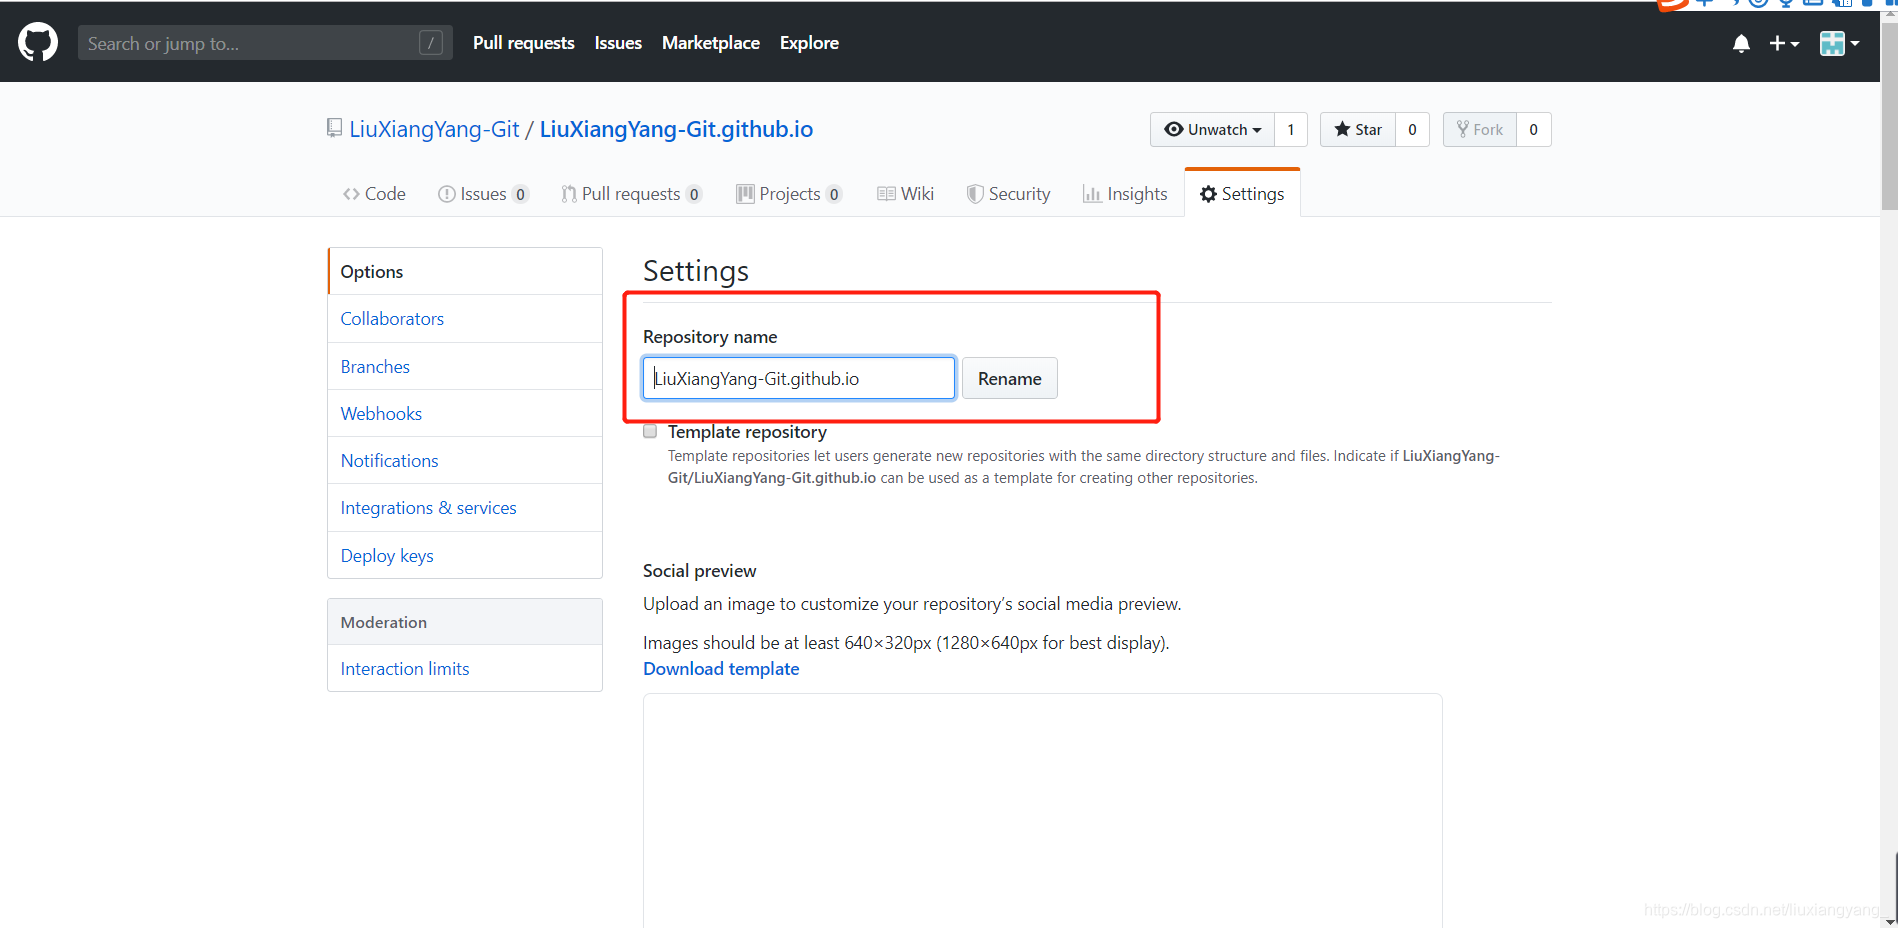The width and height of the screenshot is (1898, 928).
Task: Open Interaction limits settings
Action: (465, 669)
